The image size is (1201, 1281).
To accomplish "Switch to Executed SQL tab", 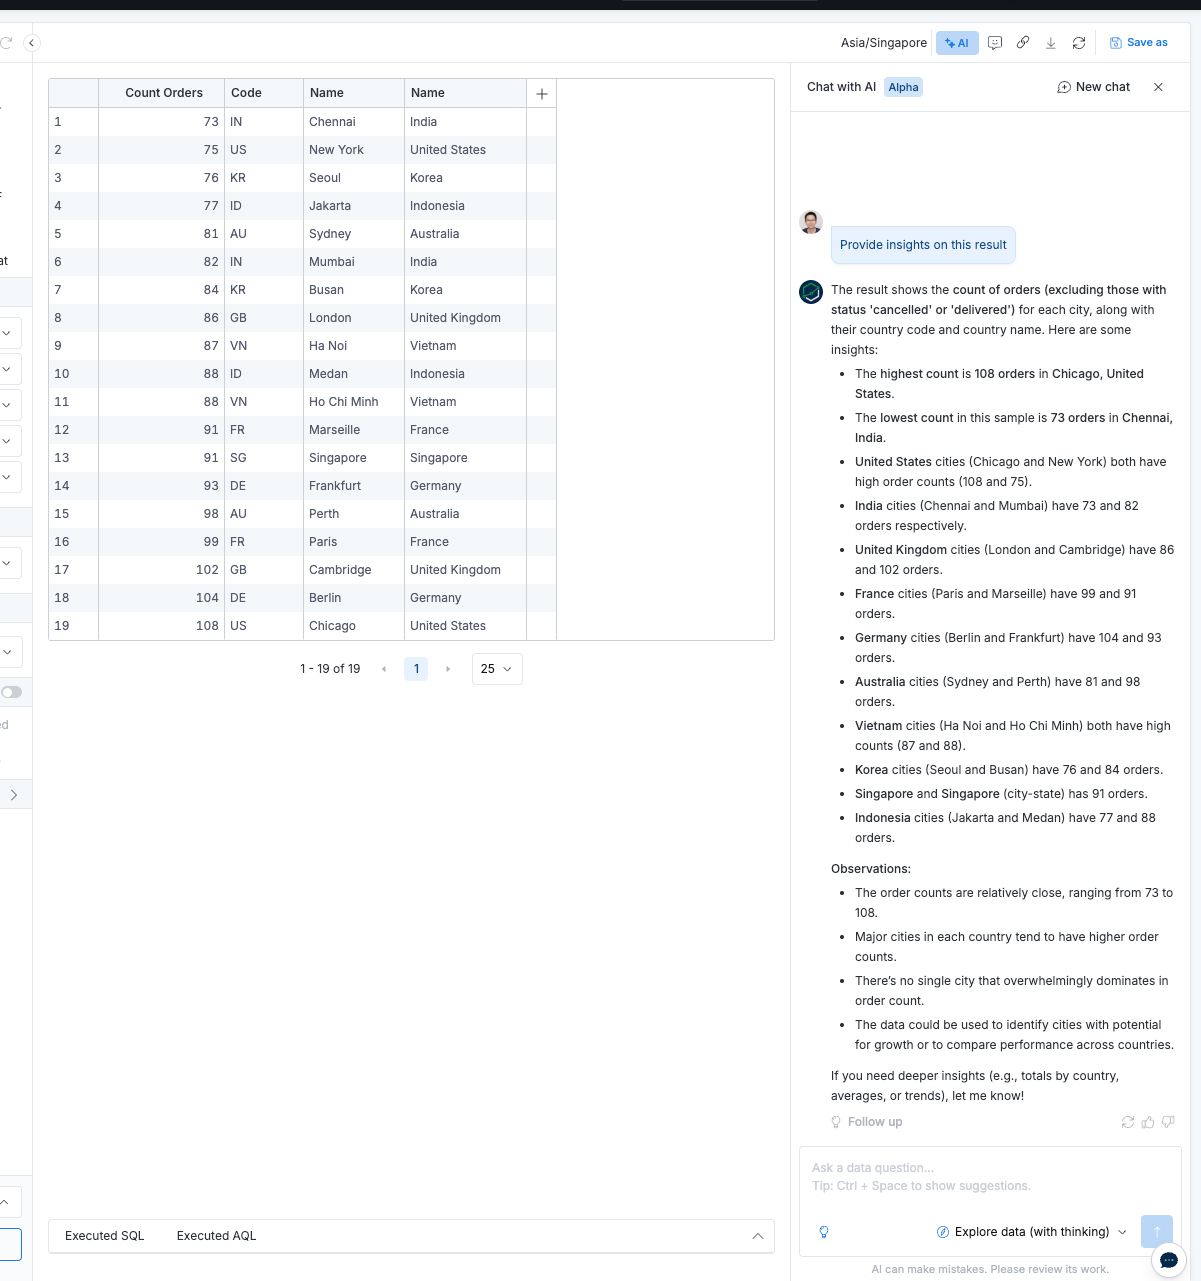I will (x=105, y=1236).
